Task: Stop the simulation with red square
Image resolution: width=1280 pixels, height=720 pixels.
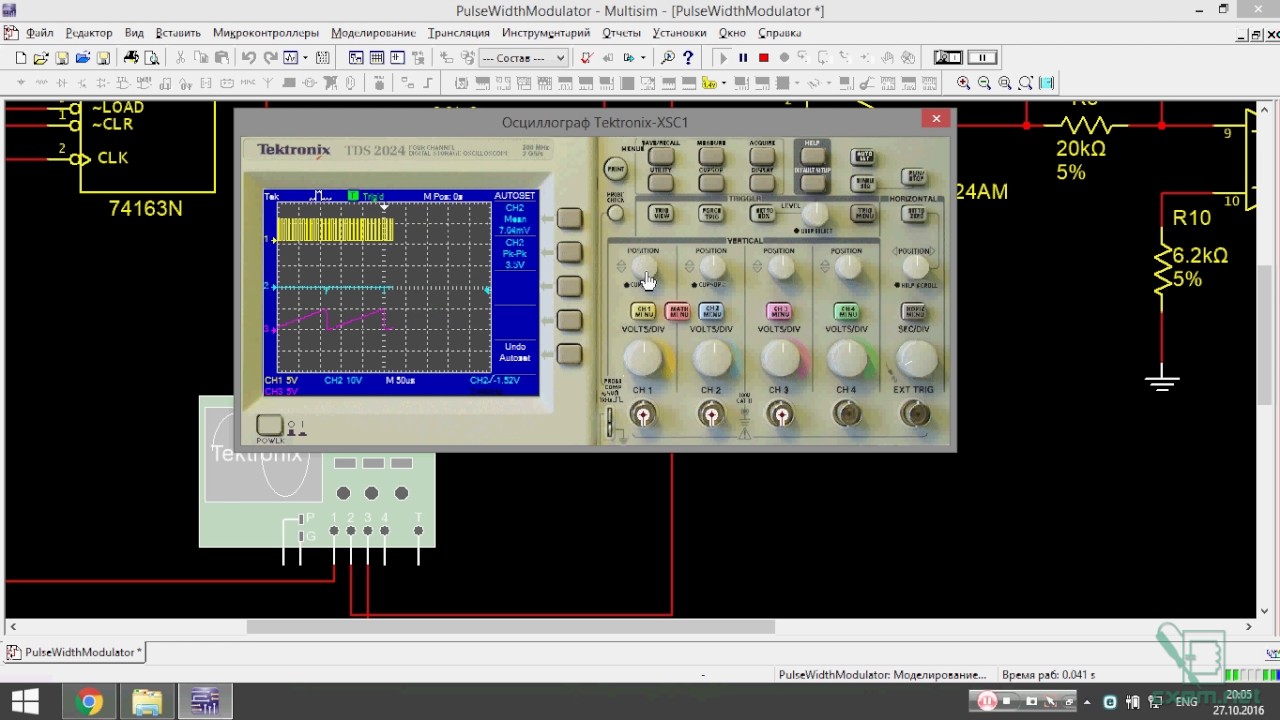Action: tap(764, 58)
